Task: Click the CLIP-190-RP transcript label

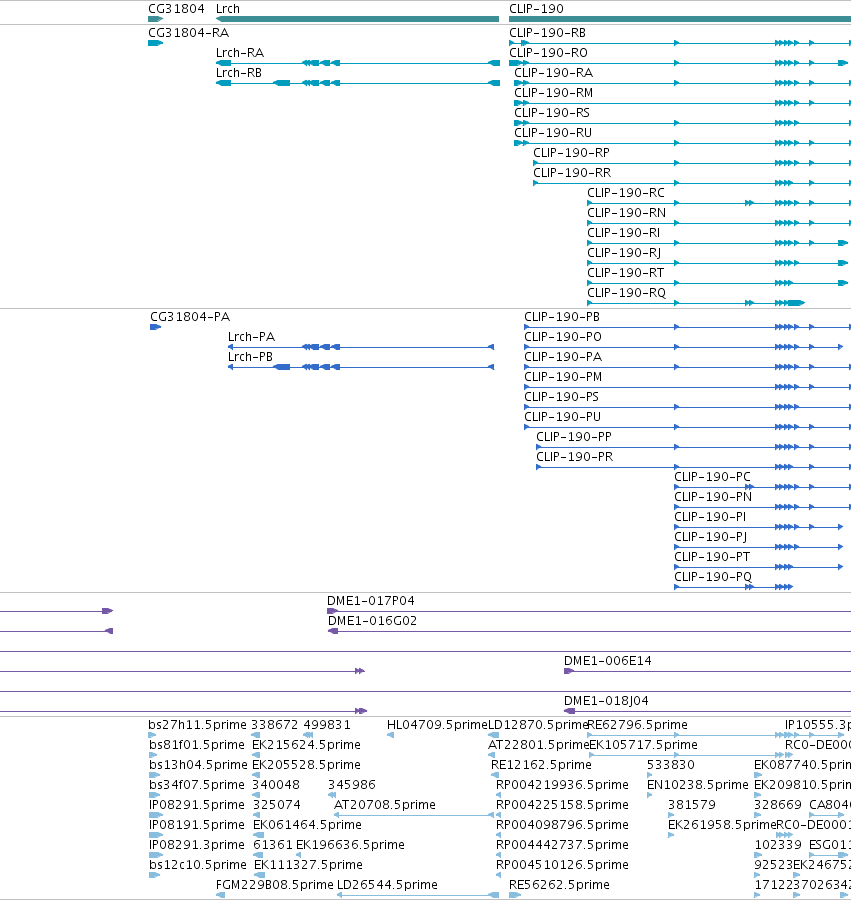Action: [572, 153]
